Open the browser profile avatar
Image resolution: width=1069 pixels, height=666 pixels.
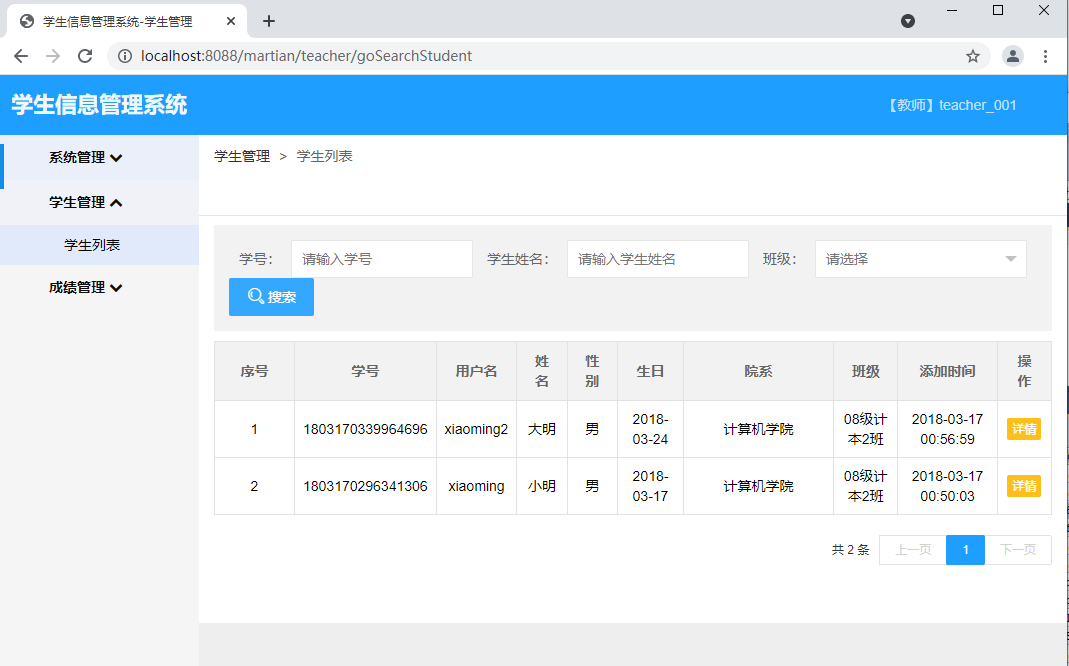pyautogui.click(x=1012, y=56)
